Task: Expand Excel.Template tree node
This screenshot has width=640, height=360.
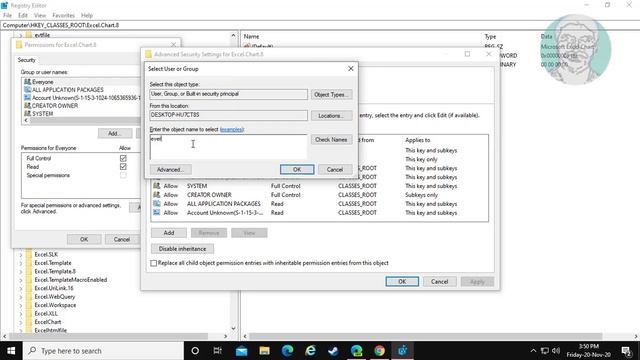Action: 21,263
